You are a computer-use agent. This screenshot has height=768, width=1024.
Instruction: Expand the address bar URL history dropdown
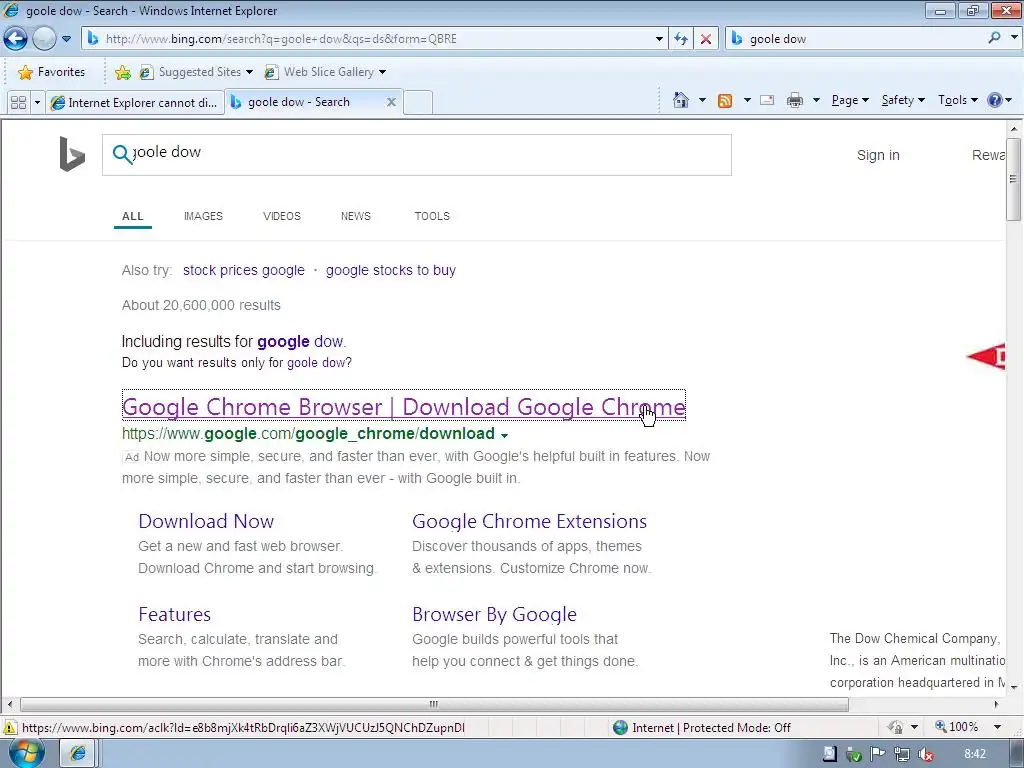[659, 39]
